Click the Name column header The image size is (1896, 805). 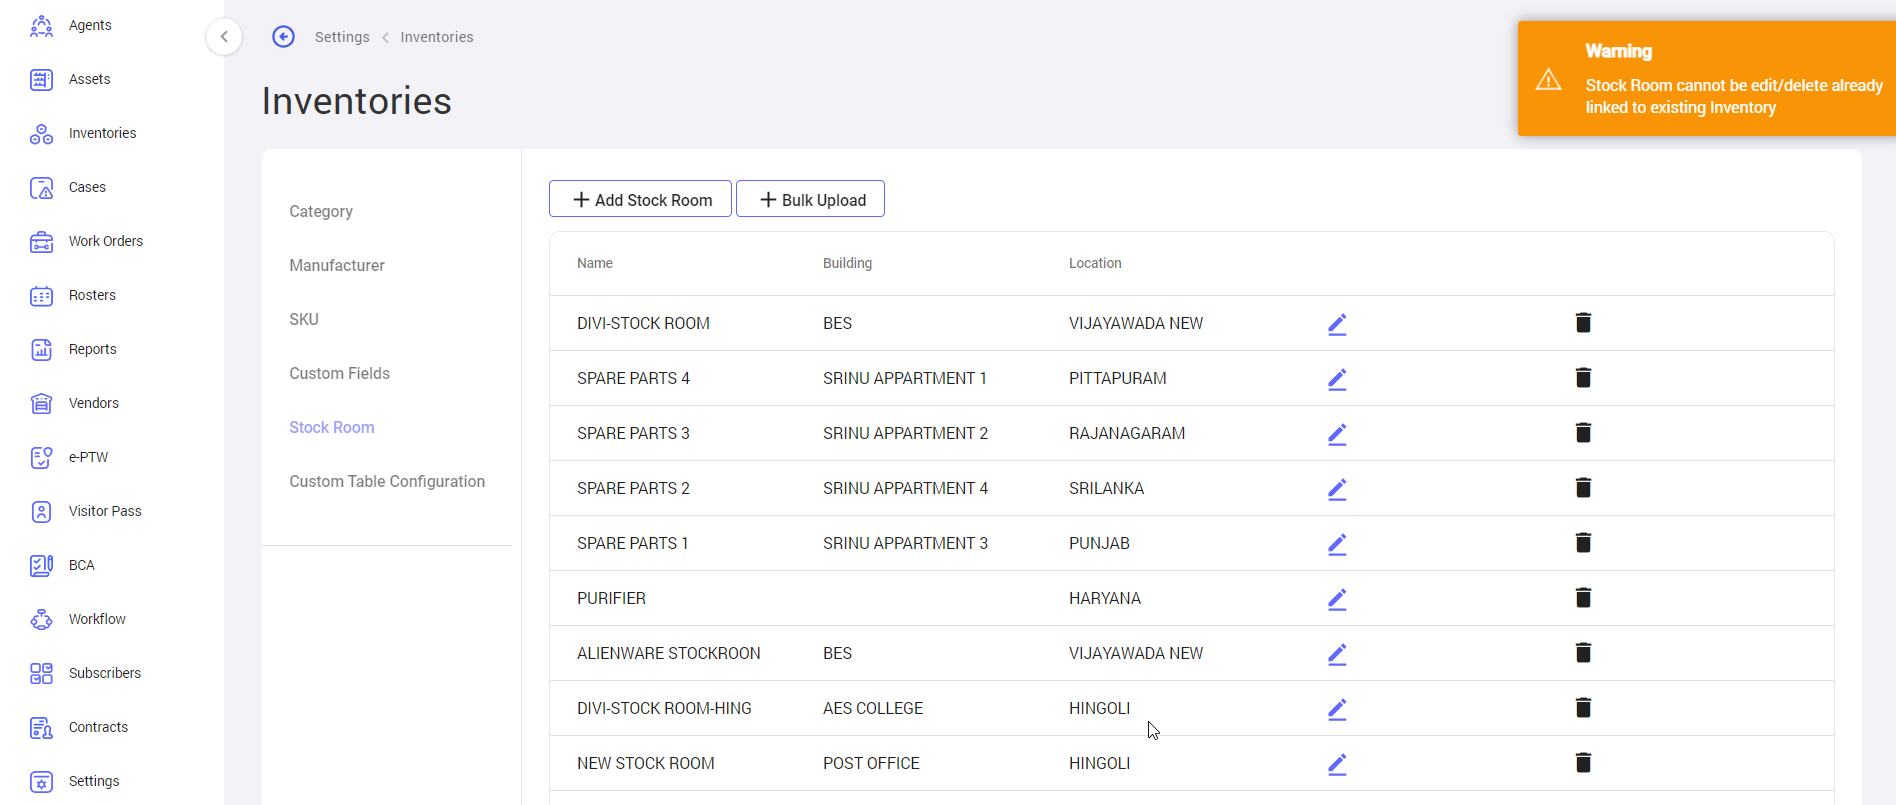595,263
